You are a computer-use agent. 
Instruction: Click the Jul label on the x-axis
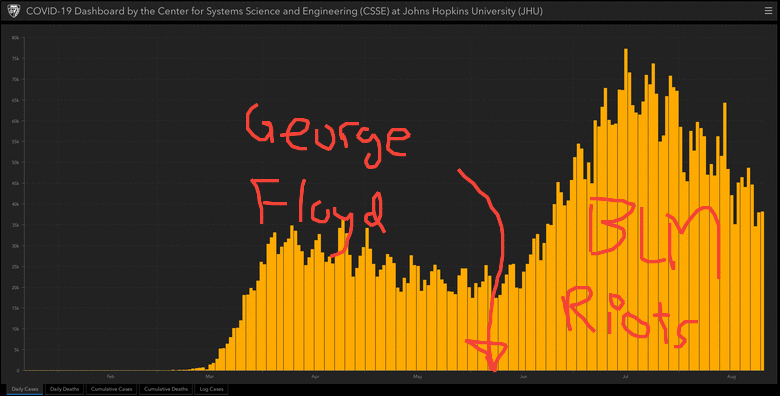pyautogui.click(x=625, y=376)
